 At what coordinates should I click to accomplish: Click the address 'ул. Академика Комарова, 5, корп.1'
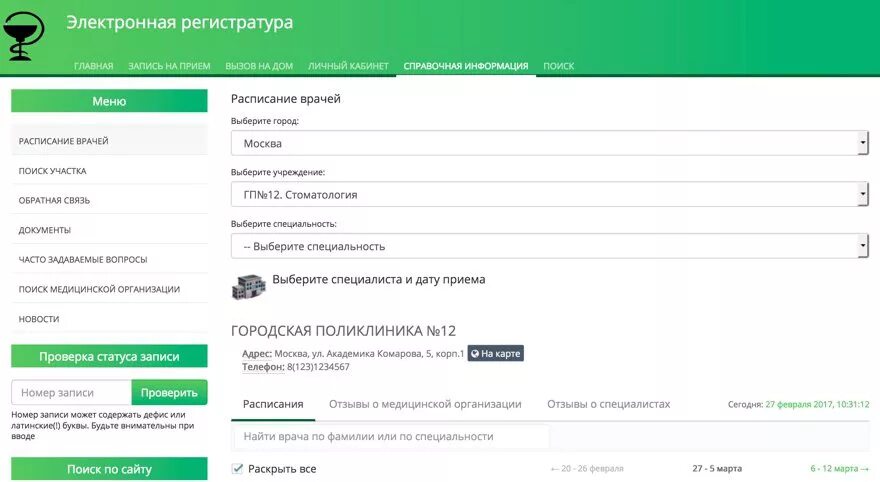pos(388,354)
